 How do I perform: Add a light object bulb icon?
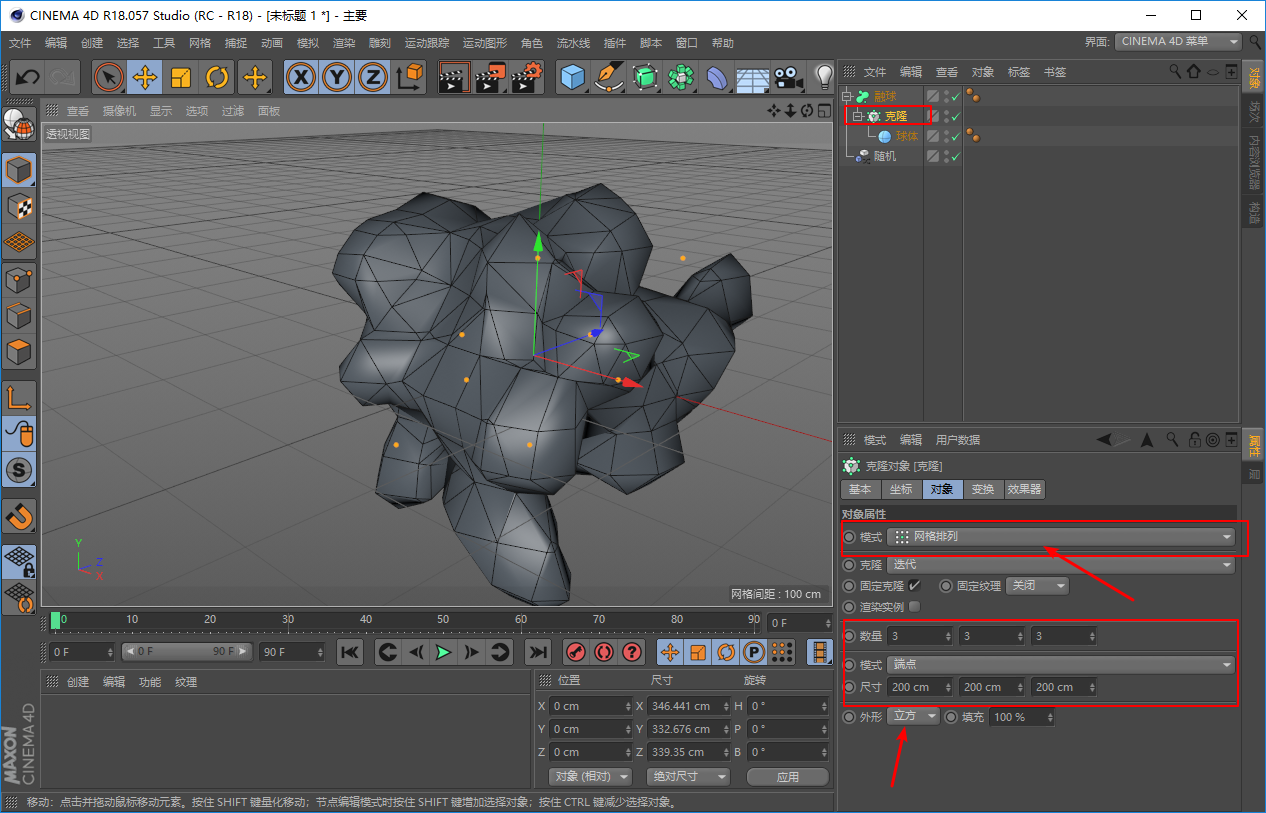824,77
